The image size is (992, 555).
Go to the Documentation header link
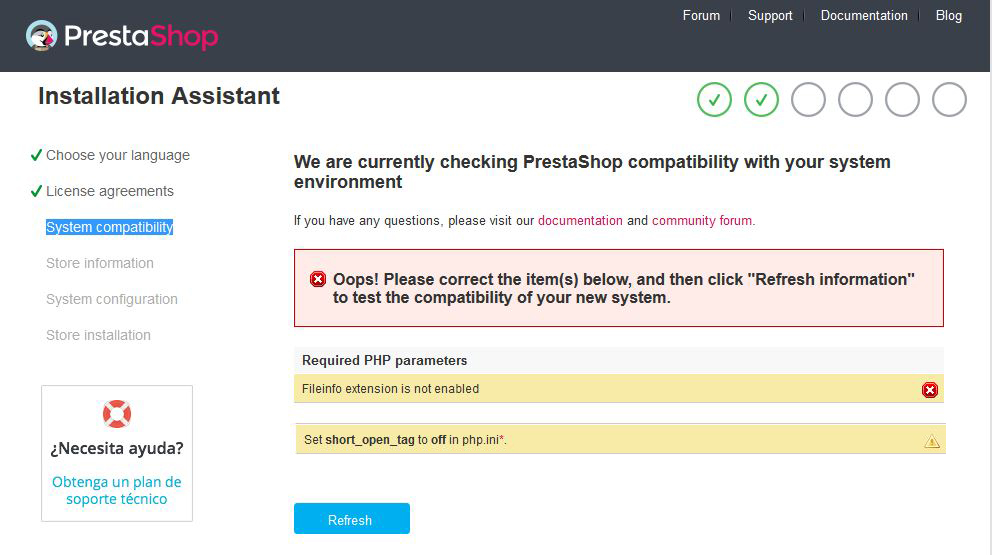864,15
